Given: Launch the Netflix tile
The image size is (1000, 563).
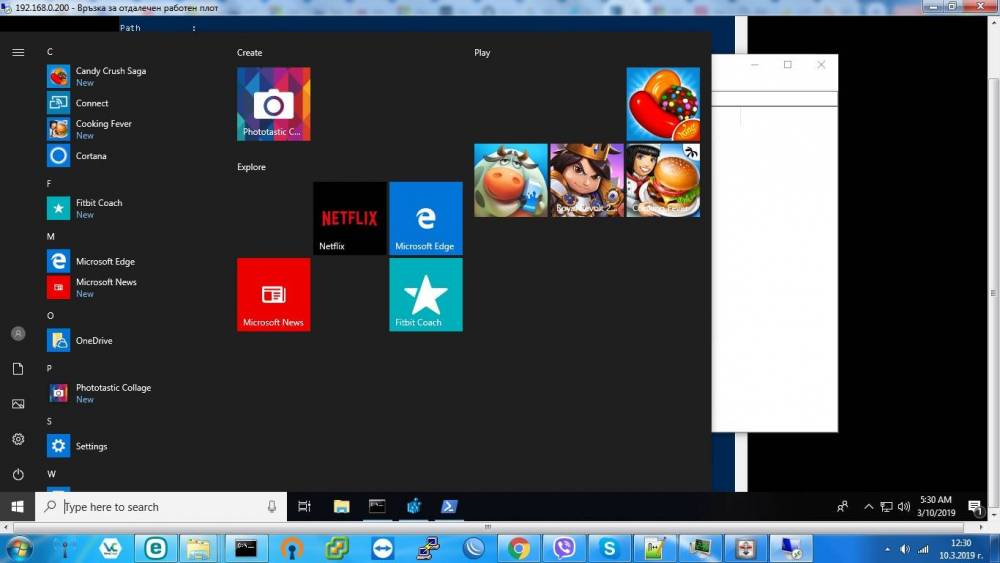Looking at the screenshot, I should [x=349, y=218].
